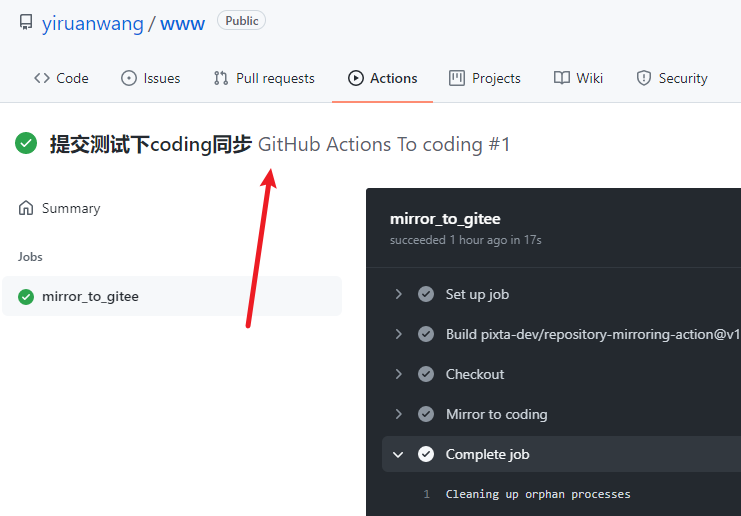Switch to the Wiki tab

pos(578,78)
